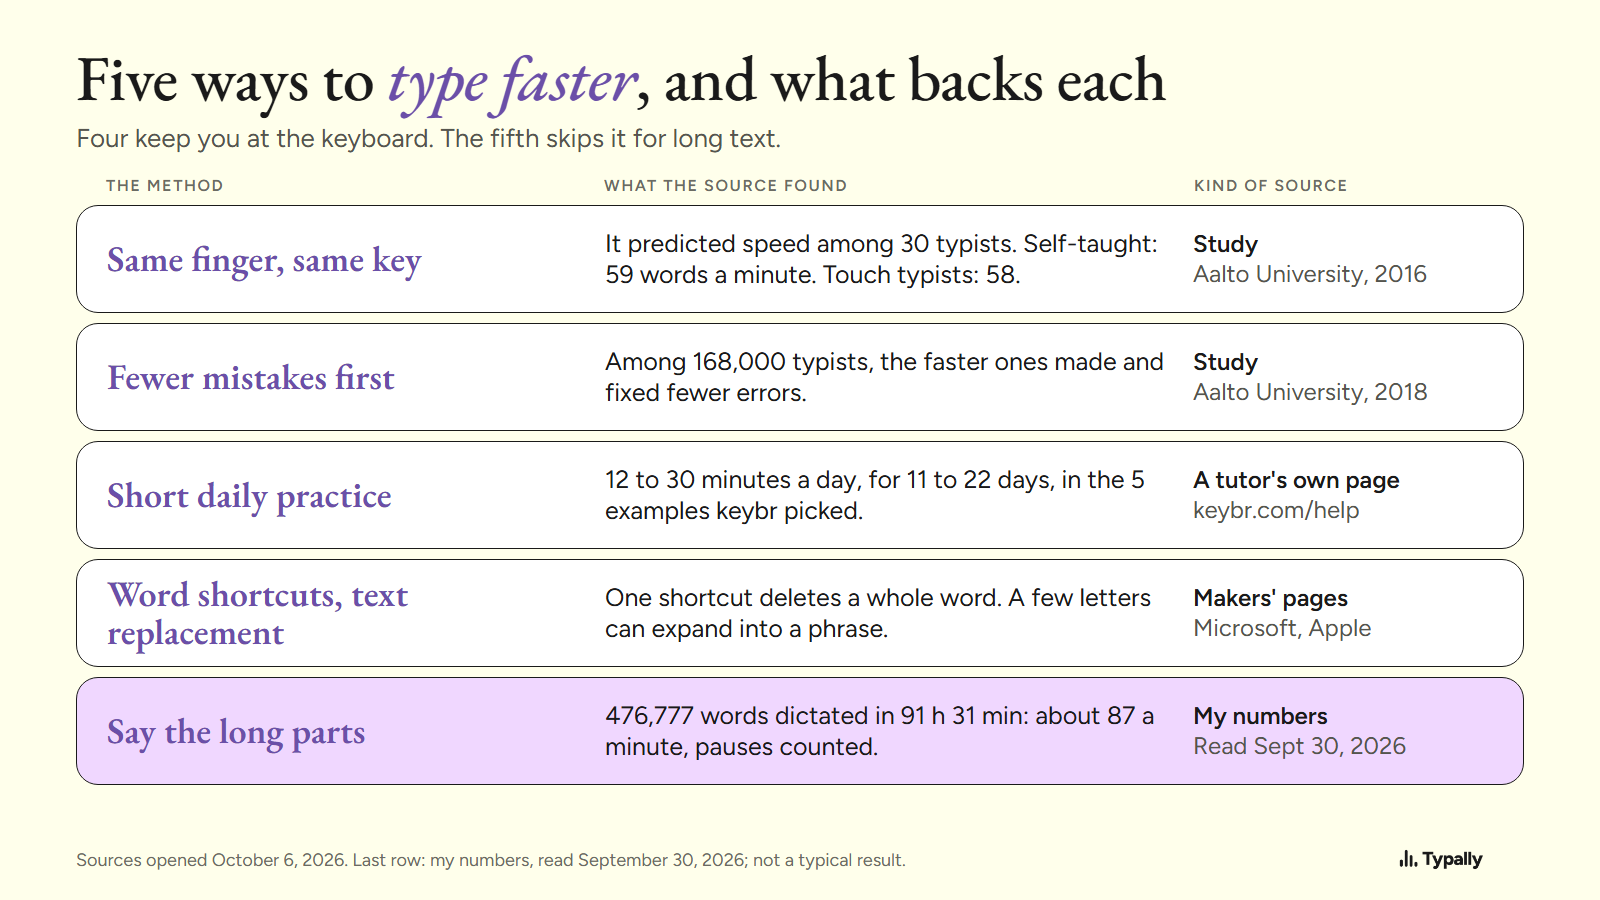Image resolution: width=1600 pixels, height=900 pixels.
Task: Click the "Makers' pages" source label
Action: tap(1270, 598)
